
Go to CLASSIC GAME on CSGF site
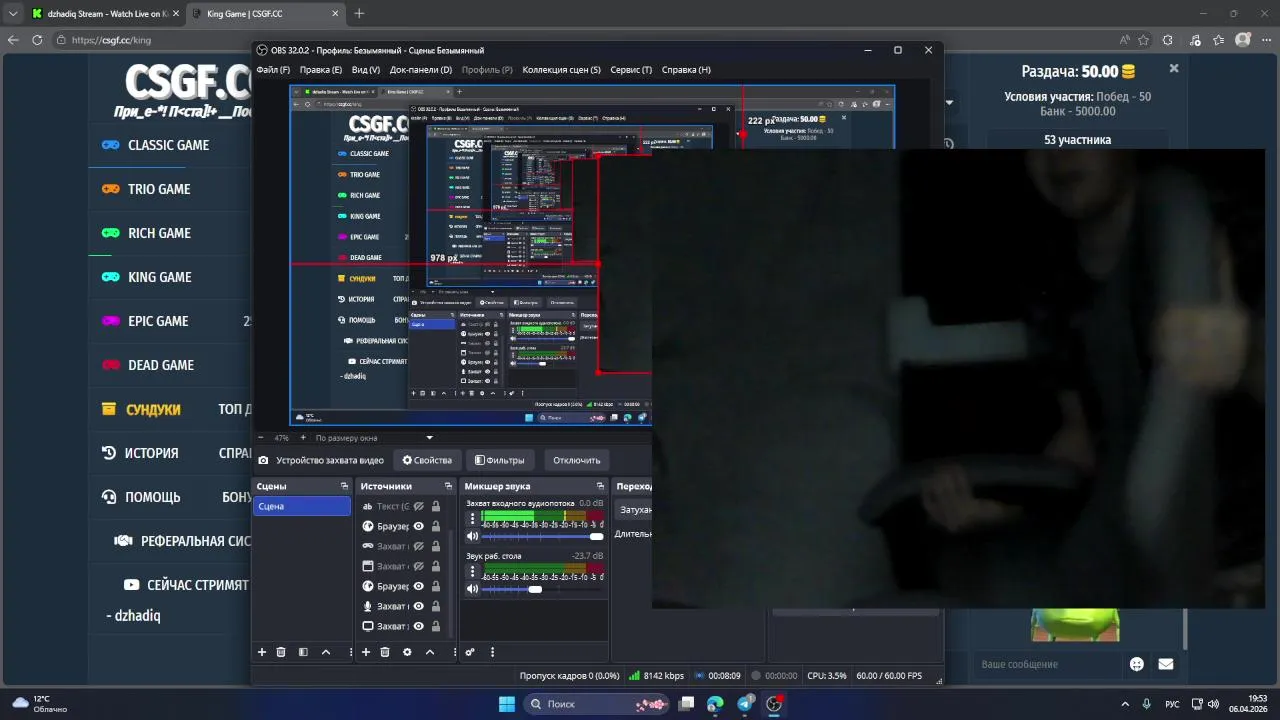coord(168,145)
